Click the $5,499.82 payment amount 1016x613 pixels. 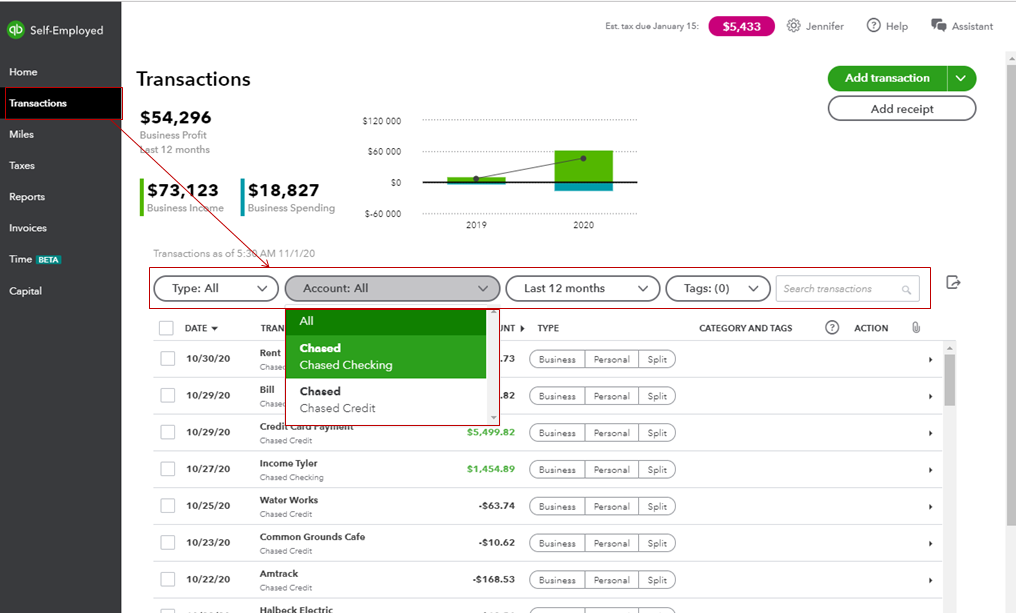(491, 432)
